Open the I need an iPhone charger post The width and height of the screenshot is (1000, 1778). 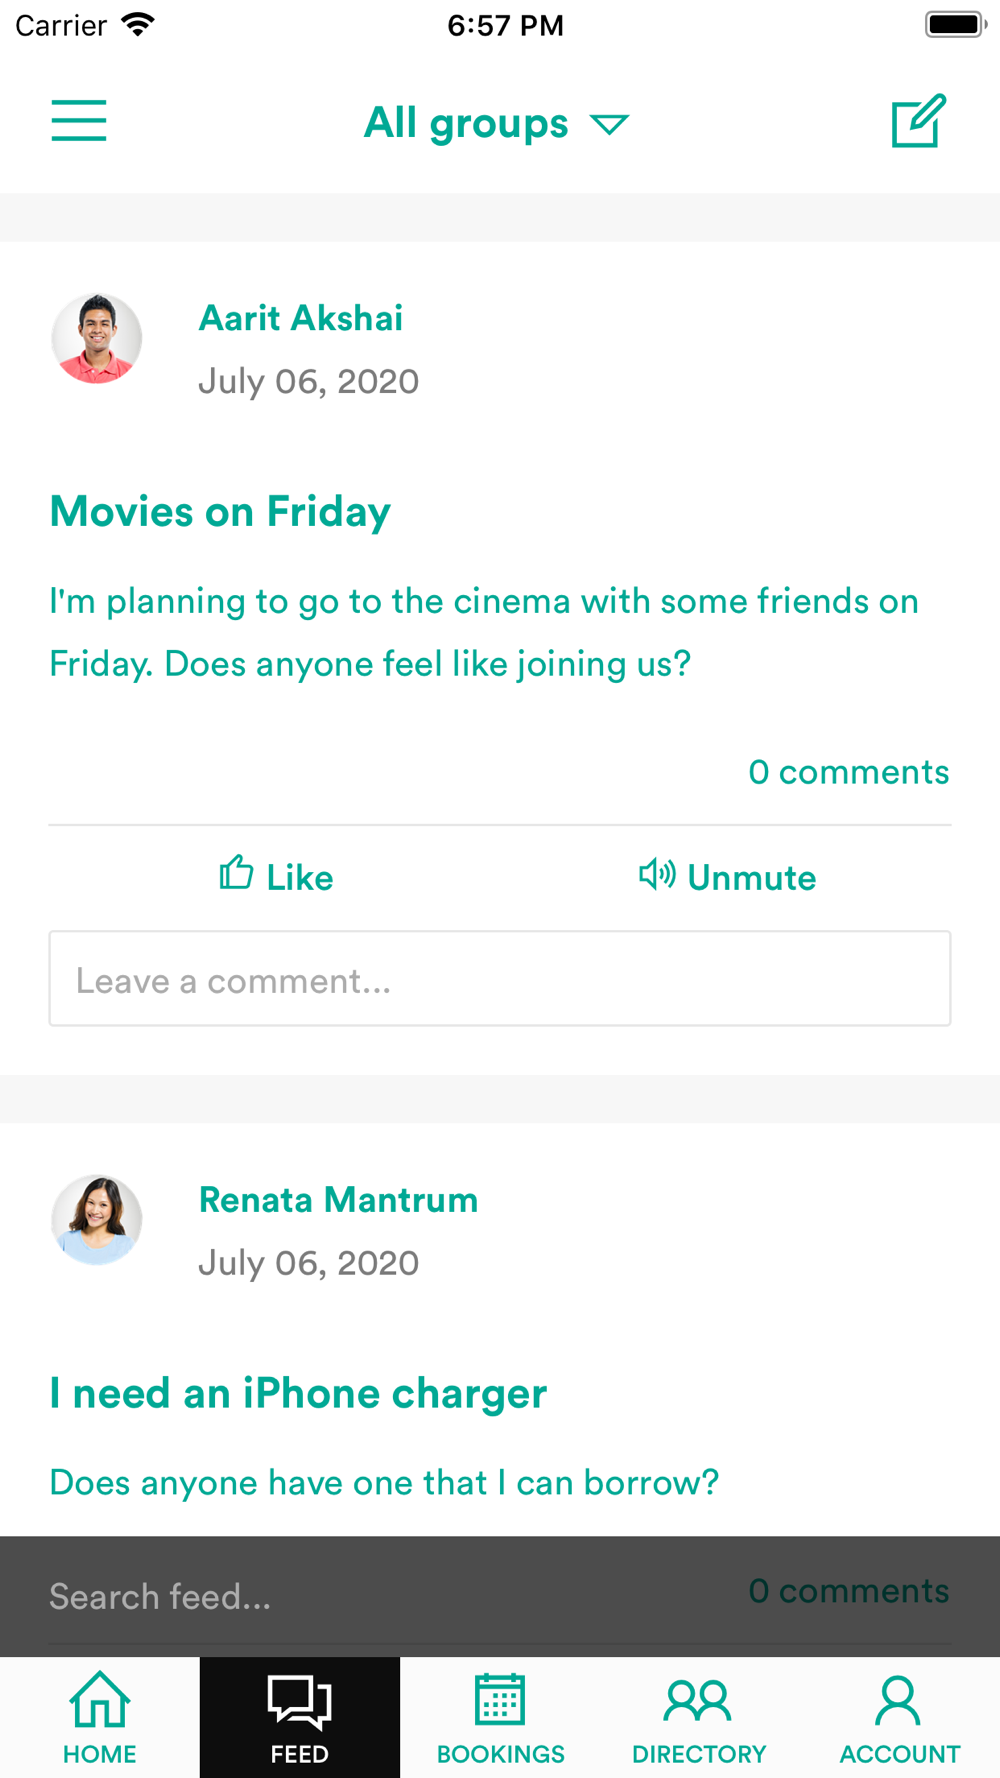[x=298, y=1393]
